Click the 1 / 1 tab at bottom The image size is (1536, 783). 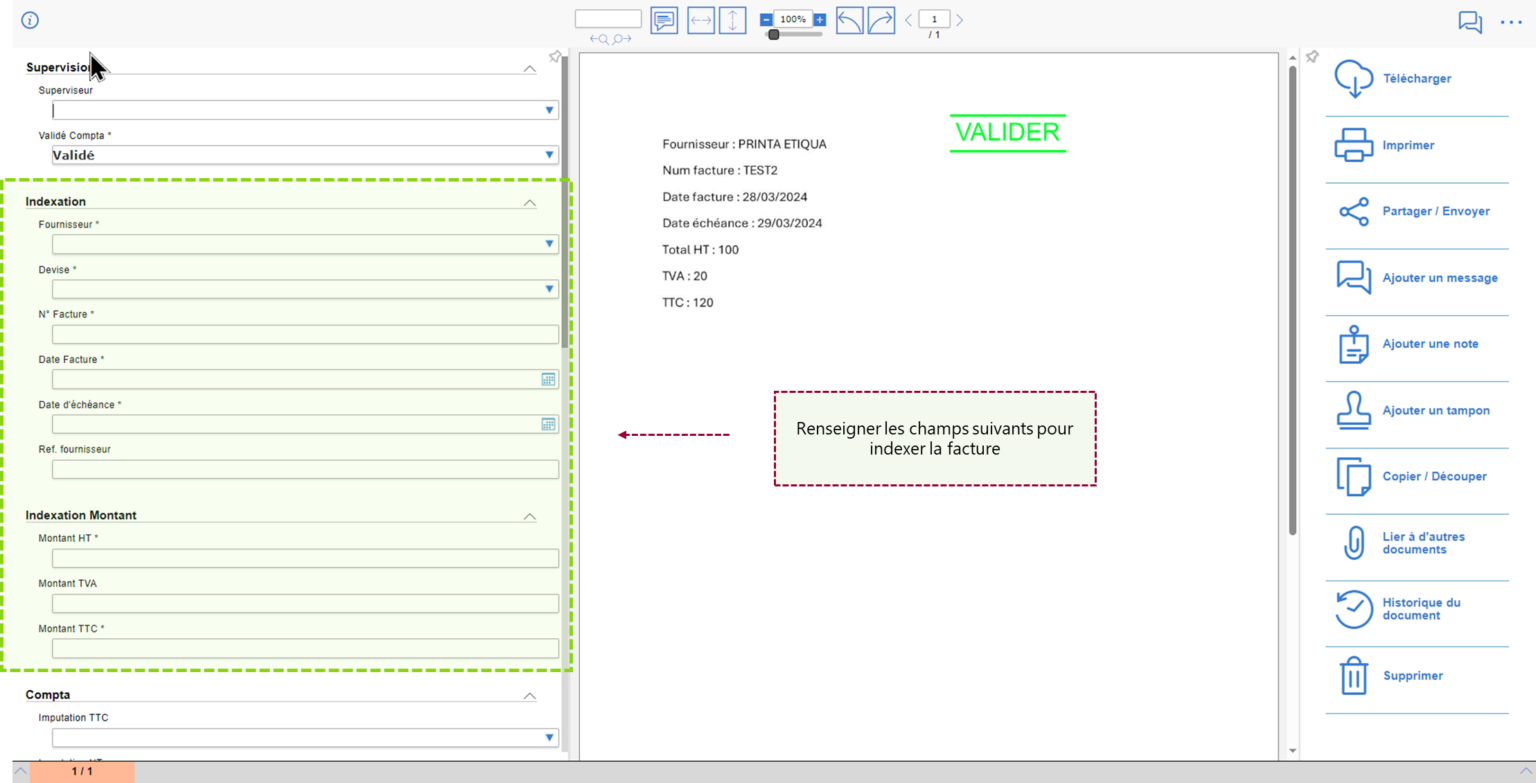click(x=82, y=772)
